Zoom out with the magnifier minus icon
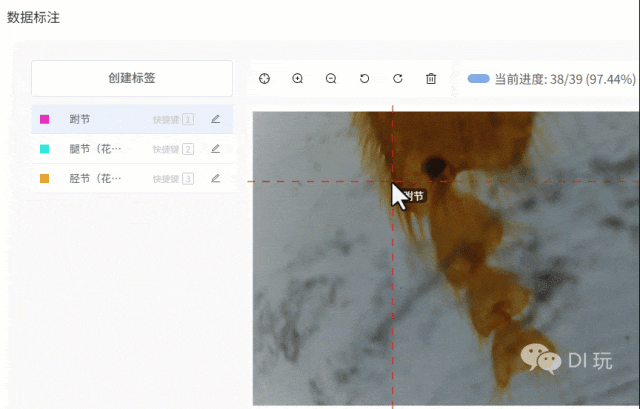This screenshot has width=640, height=409. pyautogui.click(x=331, y=78)
